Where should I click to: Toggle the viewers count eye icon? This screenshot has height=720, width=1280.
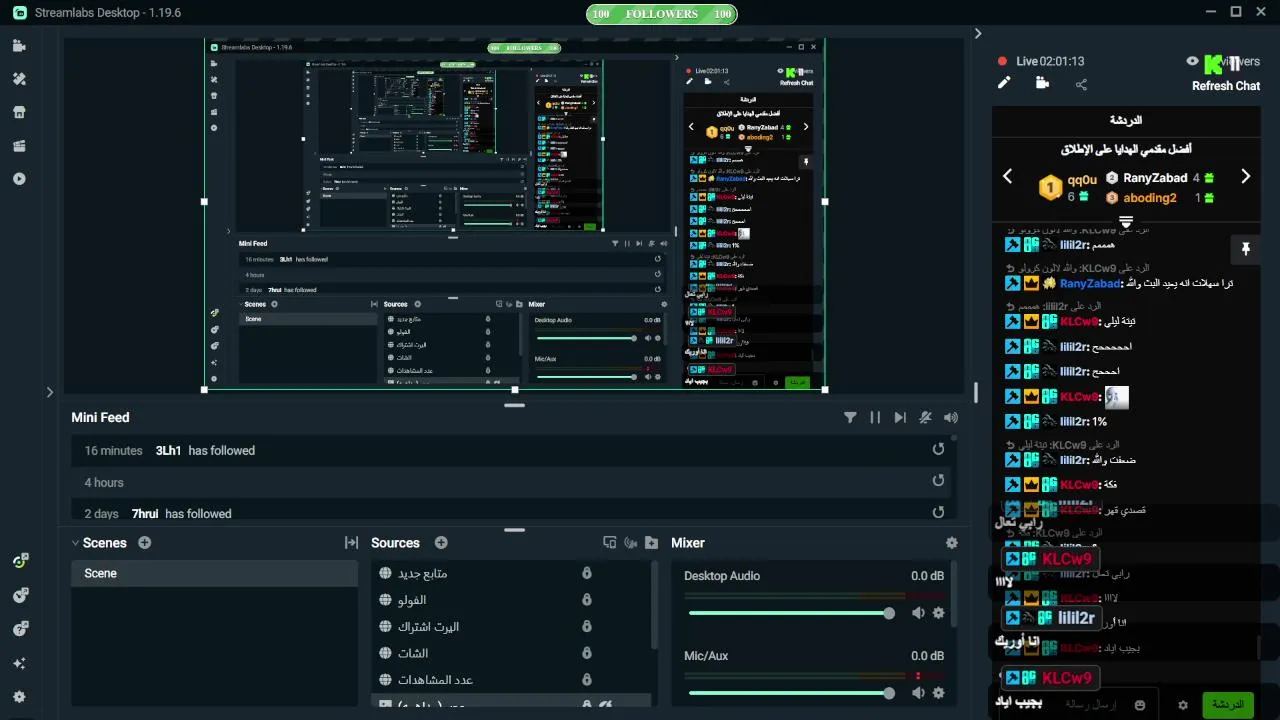click(1192, 61)
